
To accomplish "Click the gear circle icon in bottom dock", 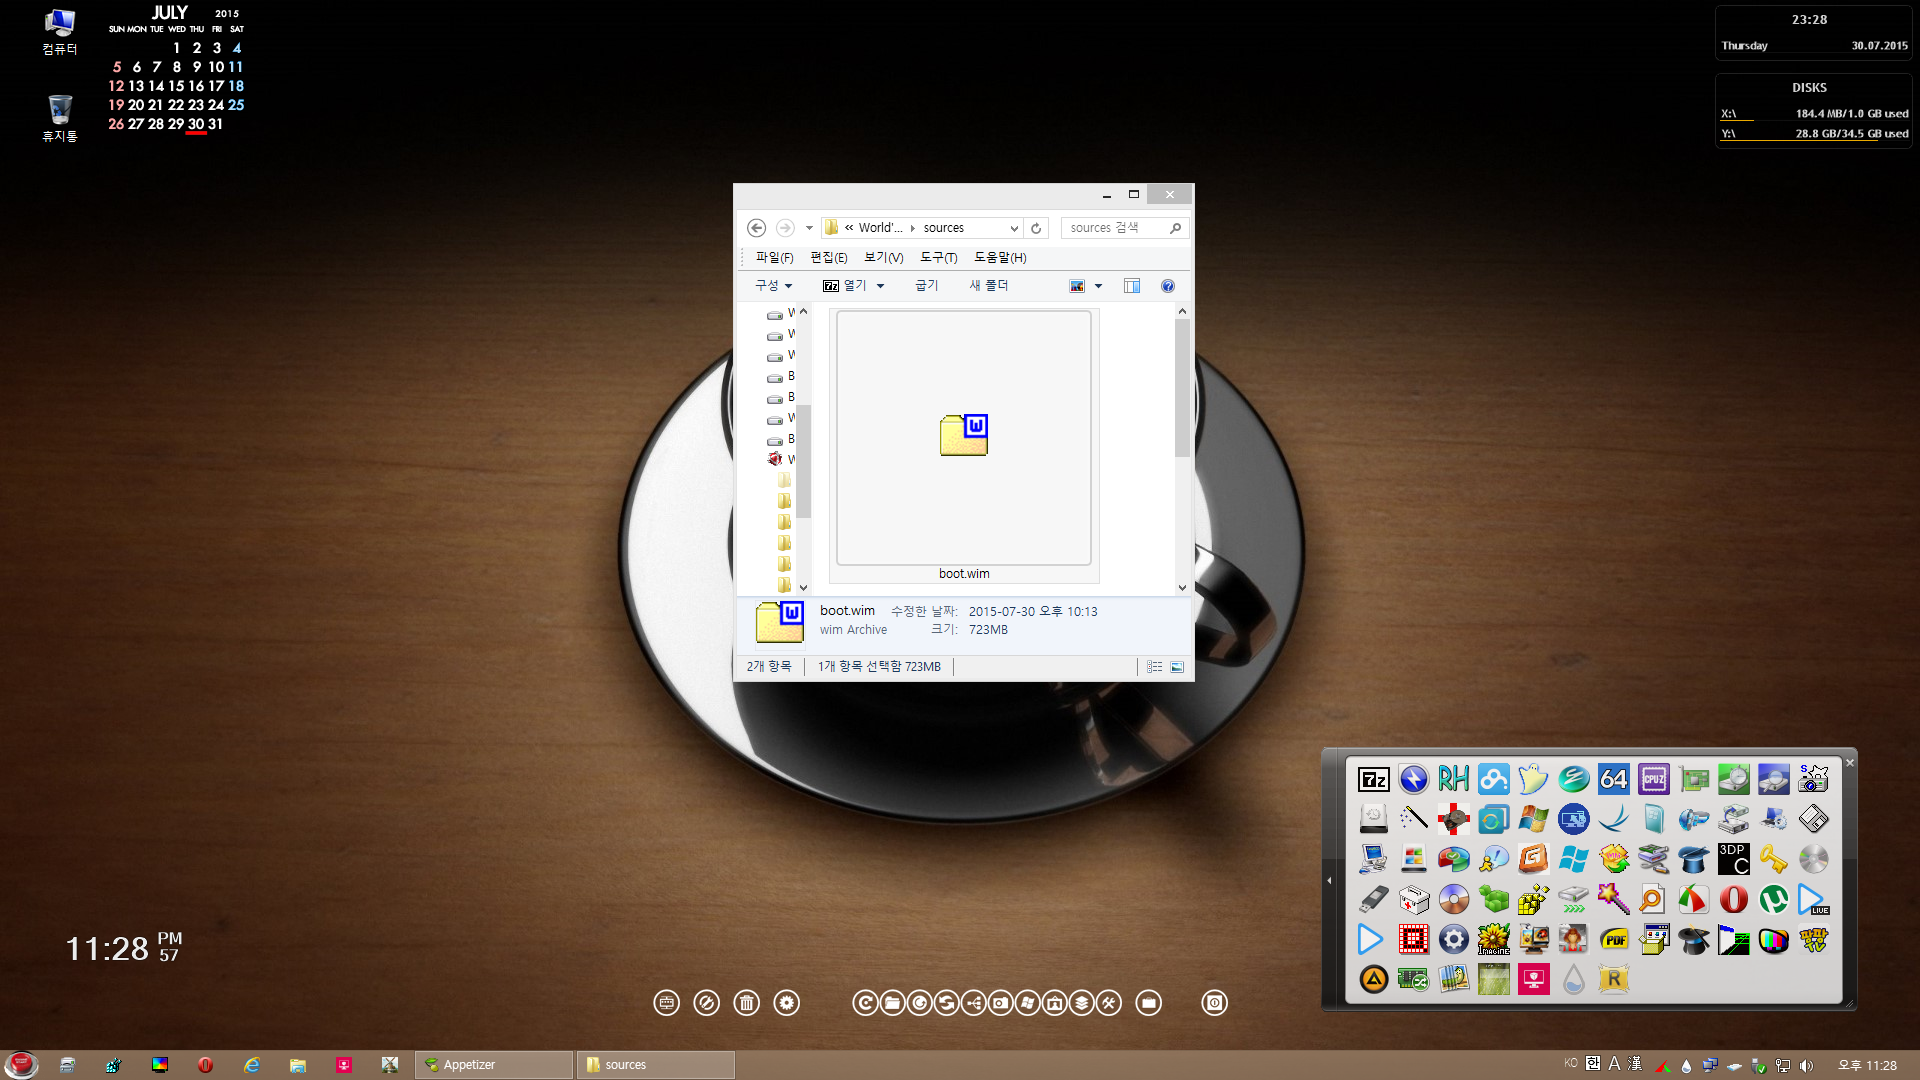I will [787, 1002].
